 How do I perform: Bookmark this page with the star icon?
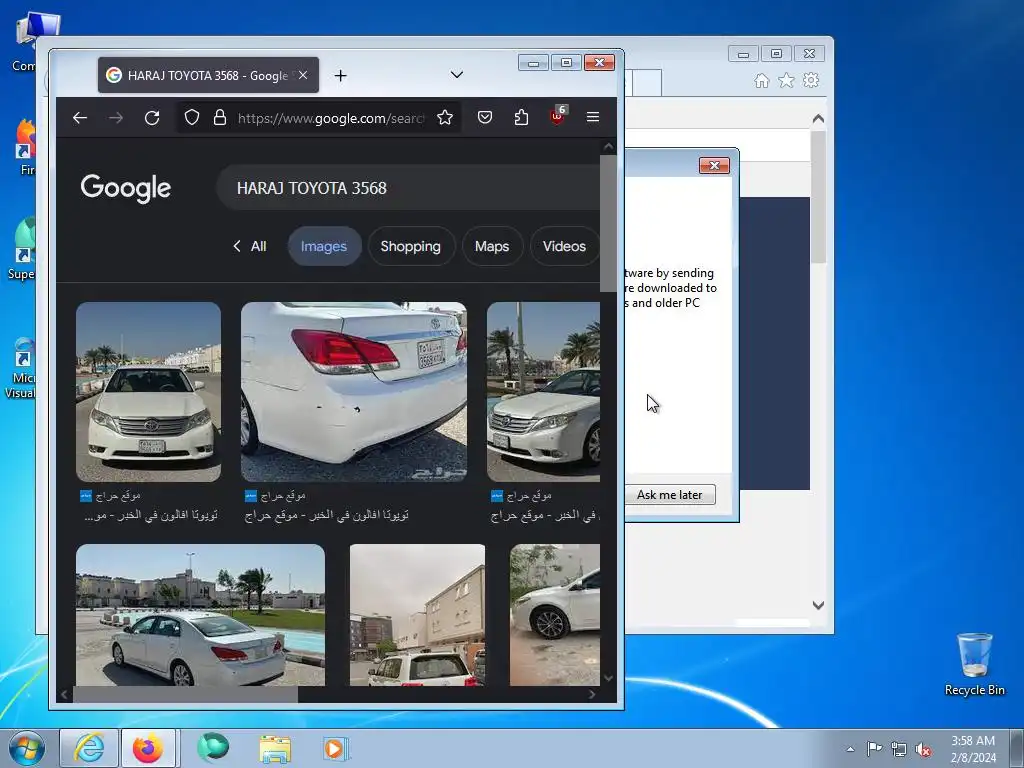pyautogui.click(x=445, y=118)
